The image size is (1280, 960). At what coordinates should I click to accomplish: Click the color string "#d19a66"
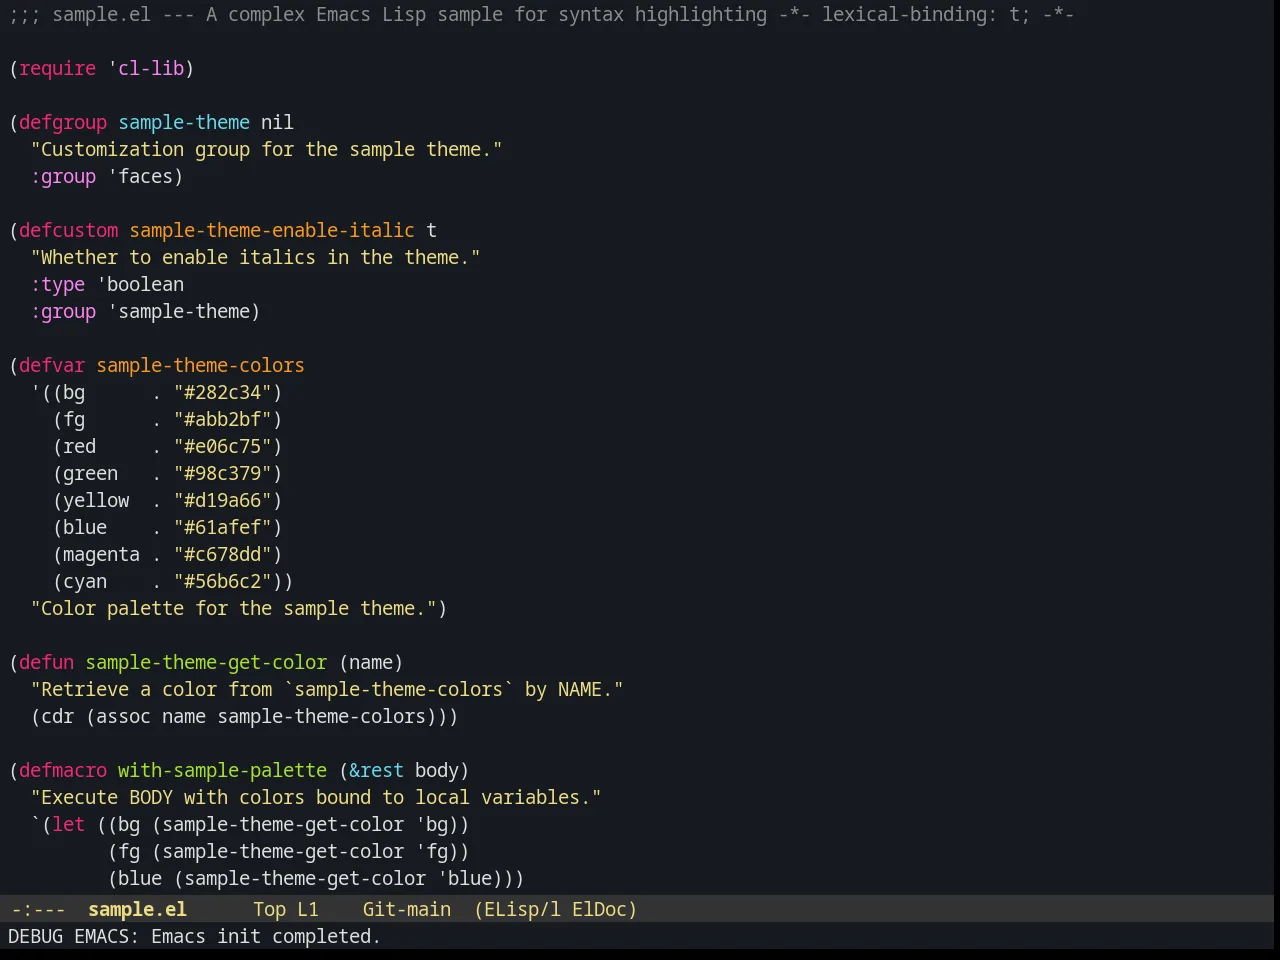[222, 500]
